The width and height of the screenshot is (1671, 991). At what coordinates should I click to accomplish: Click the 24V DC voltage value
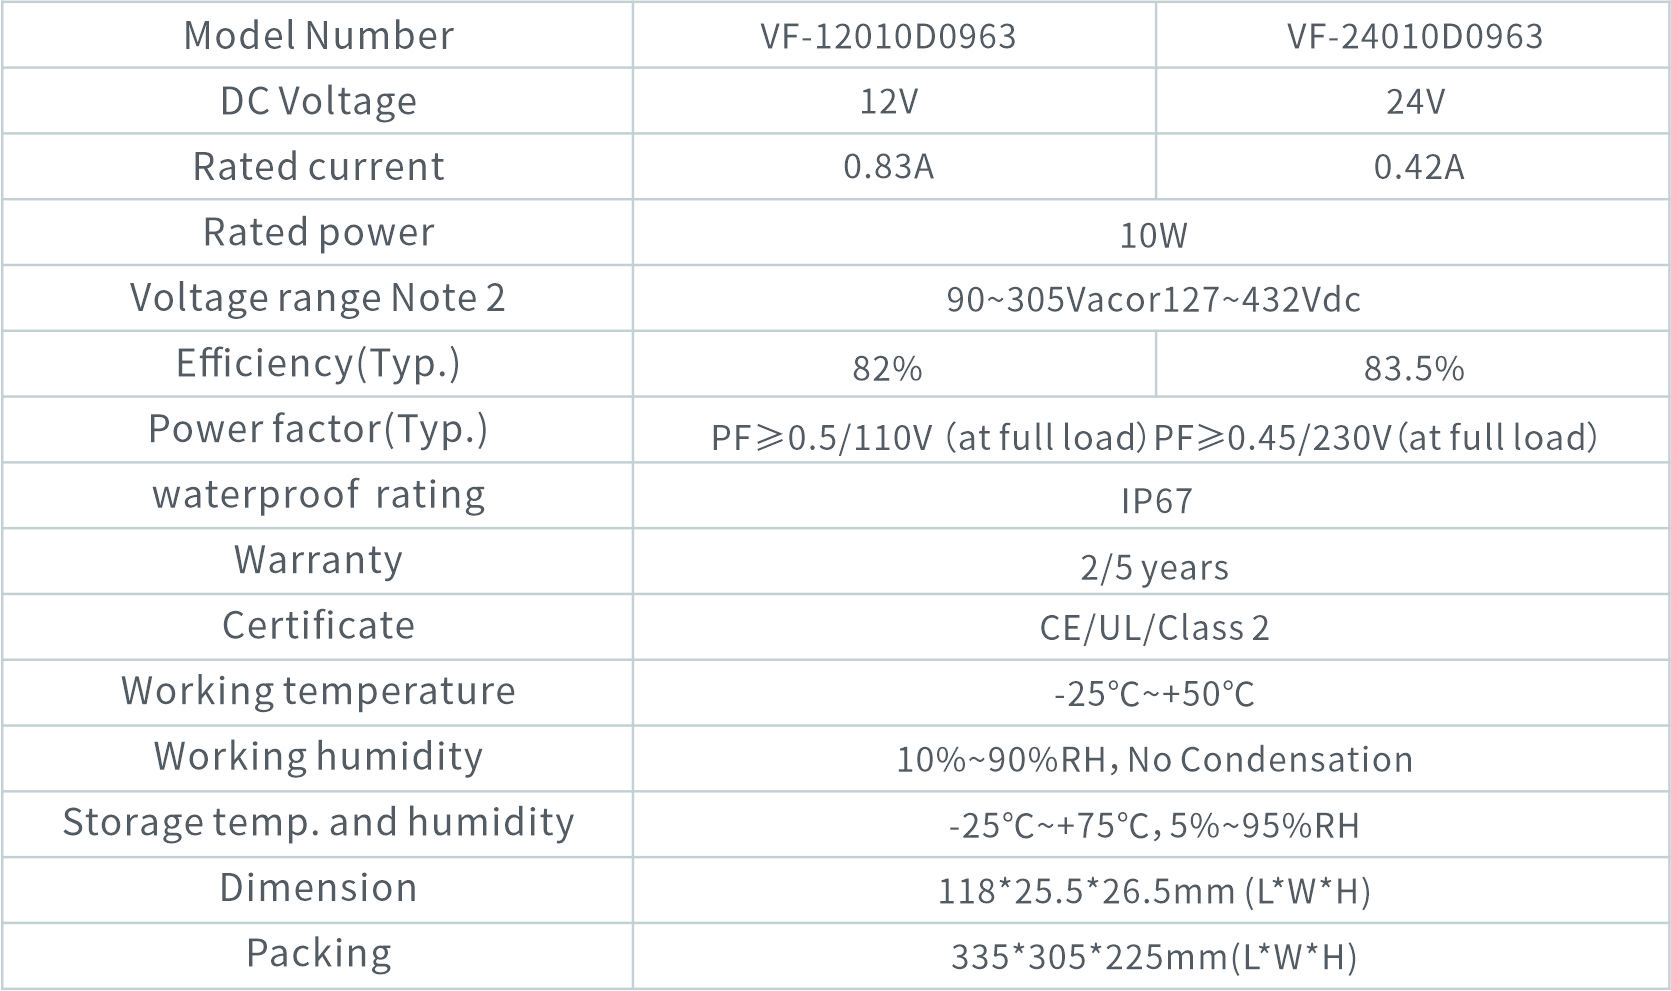click(x=1414, y=102)
